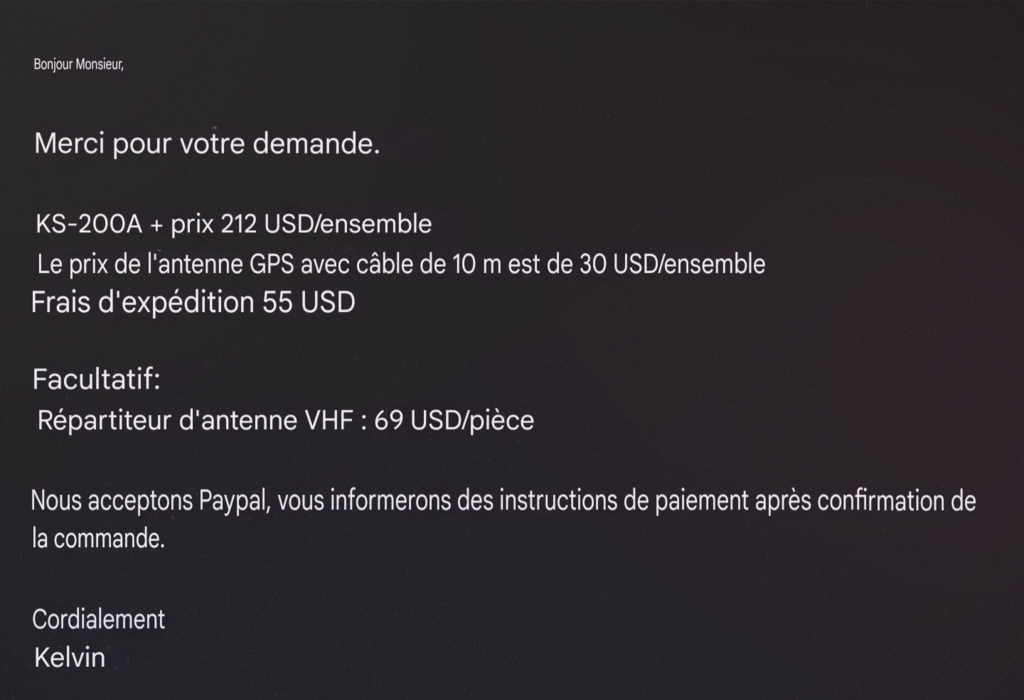Click the line 'Frais d'expédition 55 USD'
This screenshot has width=1024, height=700.
click(x=193, y=303)
